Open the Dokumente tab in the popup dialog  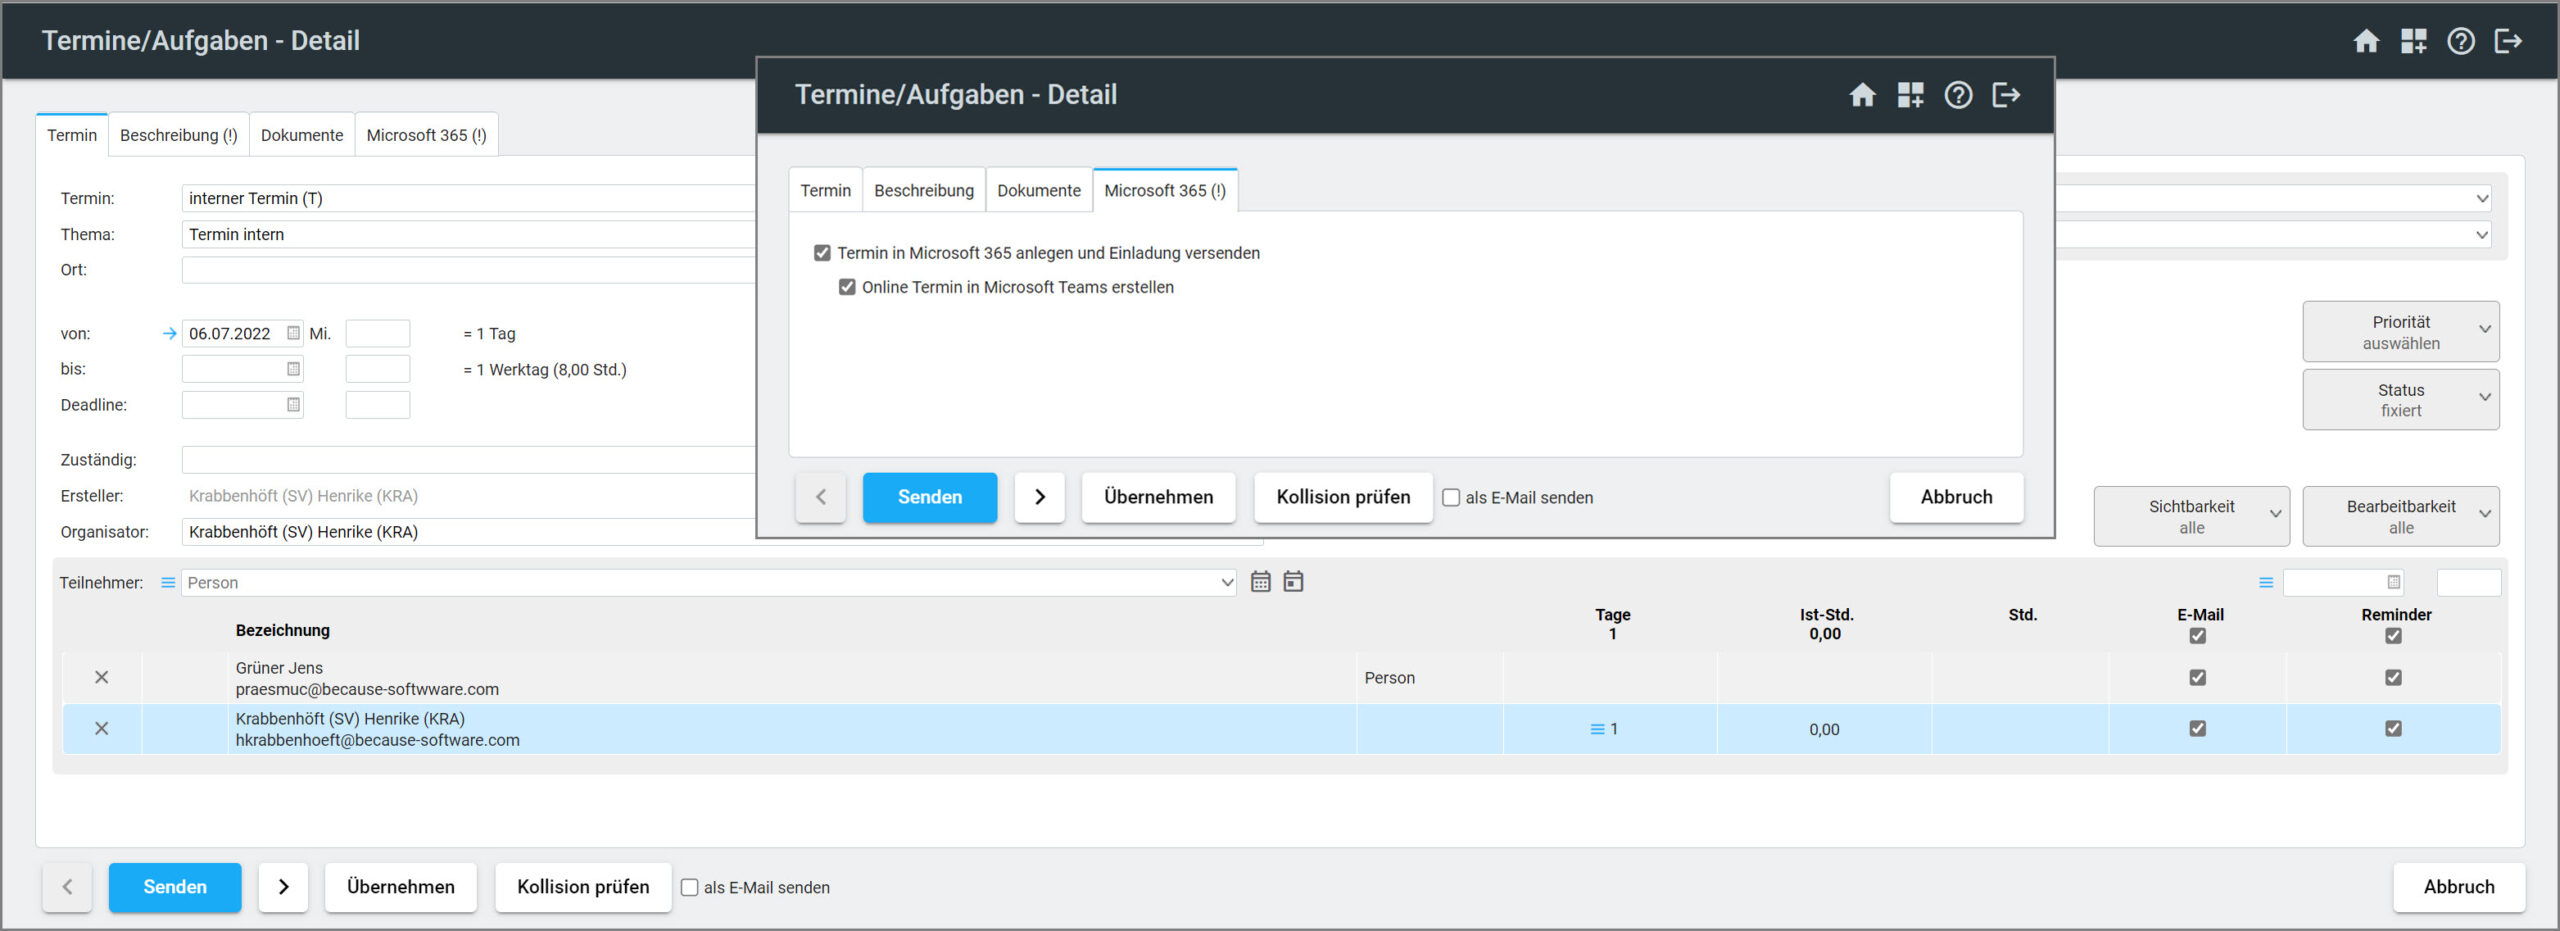1038,190
